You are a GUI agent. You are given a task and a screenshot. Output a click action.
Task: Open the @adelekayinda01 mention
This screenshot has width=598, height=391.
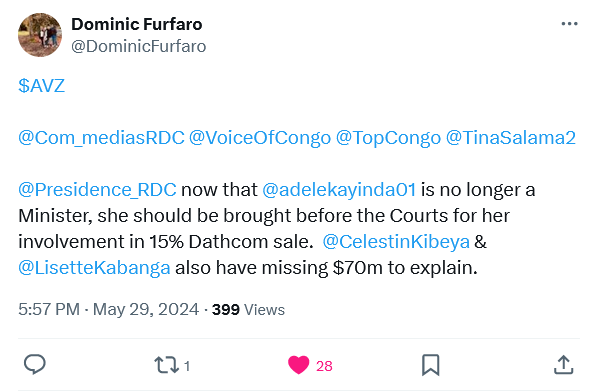[339, 190]
